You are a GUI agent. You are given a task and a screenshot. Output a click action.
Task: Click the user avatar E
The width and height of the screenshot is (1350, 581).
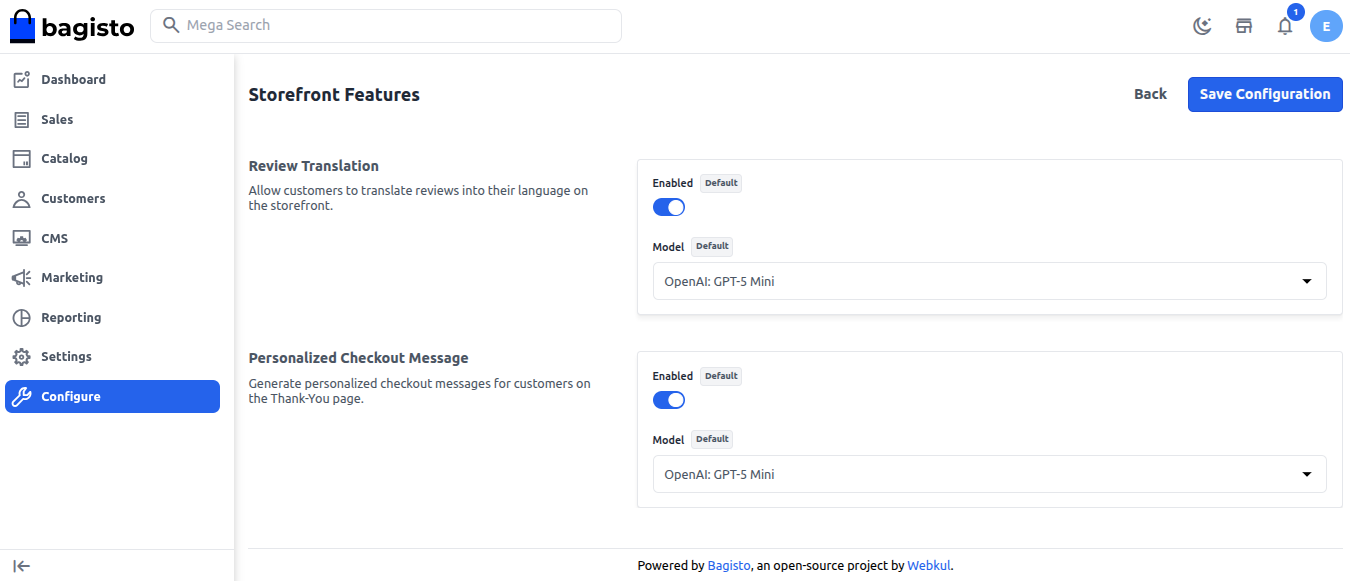1326,26
